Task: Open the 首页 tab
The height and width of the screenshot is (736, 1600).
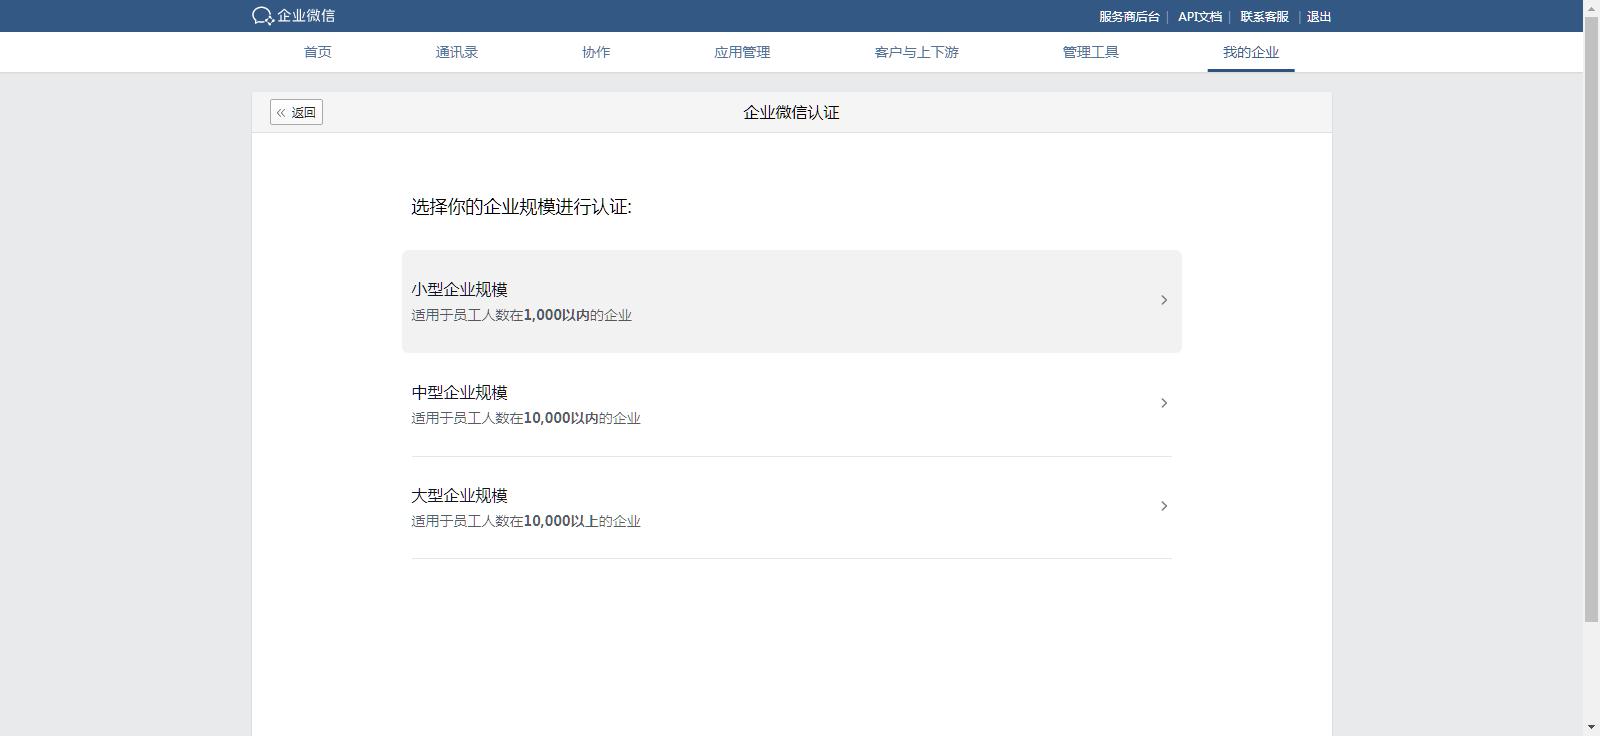Action: pyautogui.click(x=318, y=52)
